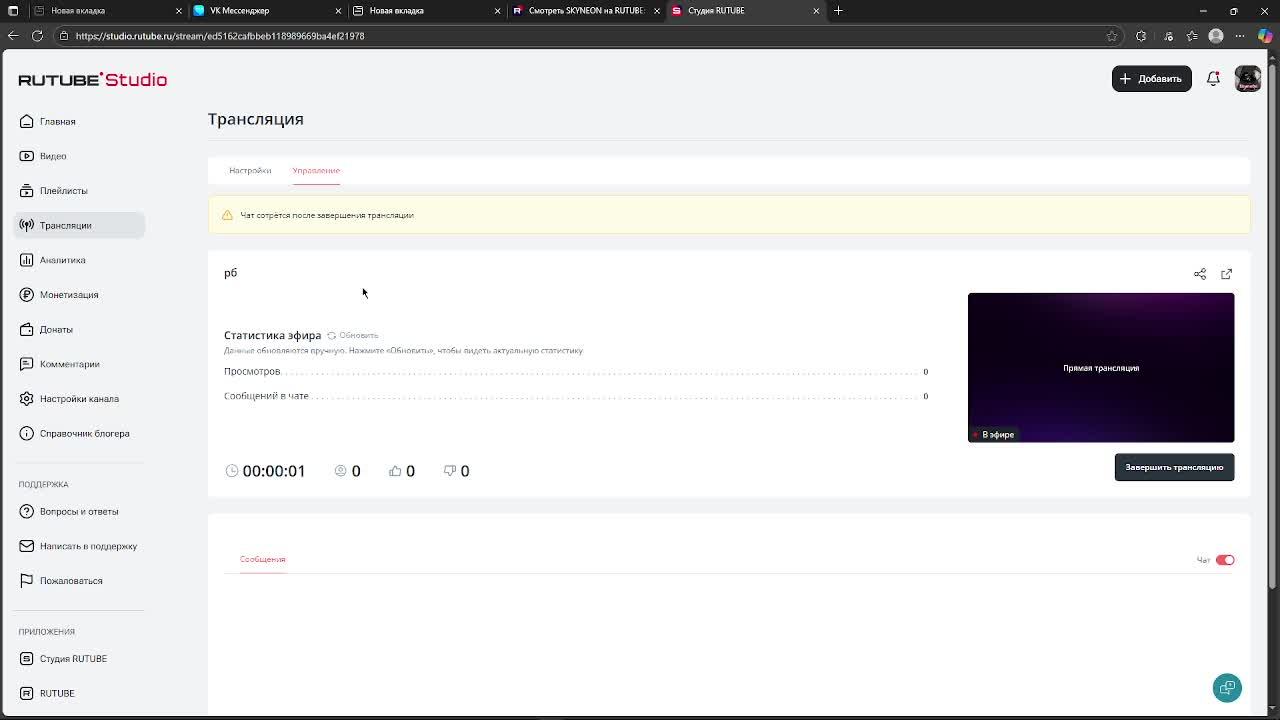Open Вопросы и ответы link
Screen dimensions: 1280x720
pos(80,511)
